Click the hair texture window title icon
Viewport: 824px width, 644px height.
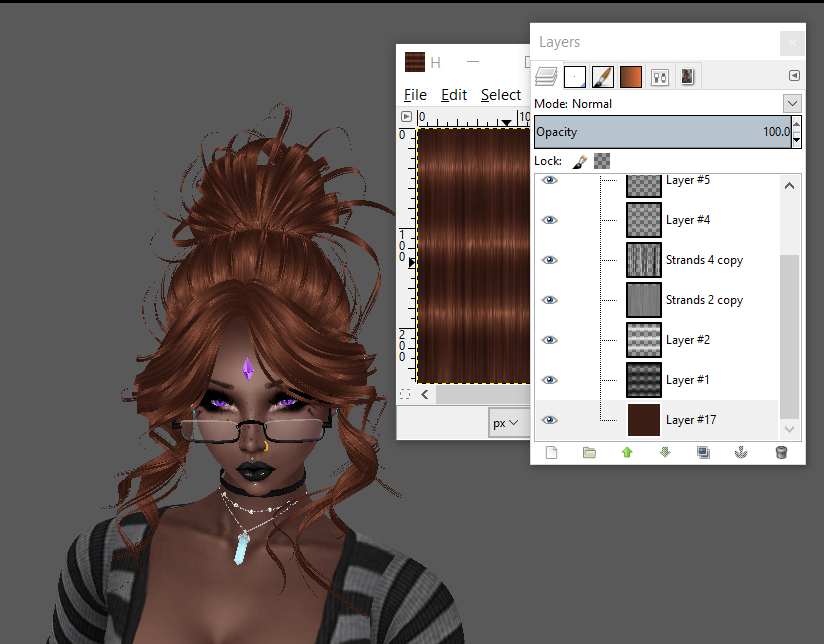(415, 62)
